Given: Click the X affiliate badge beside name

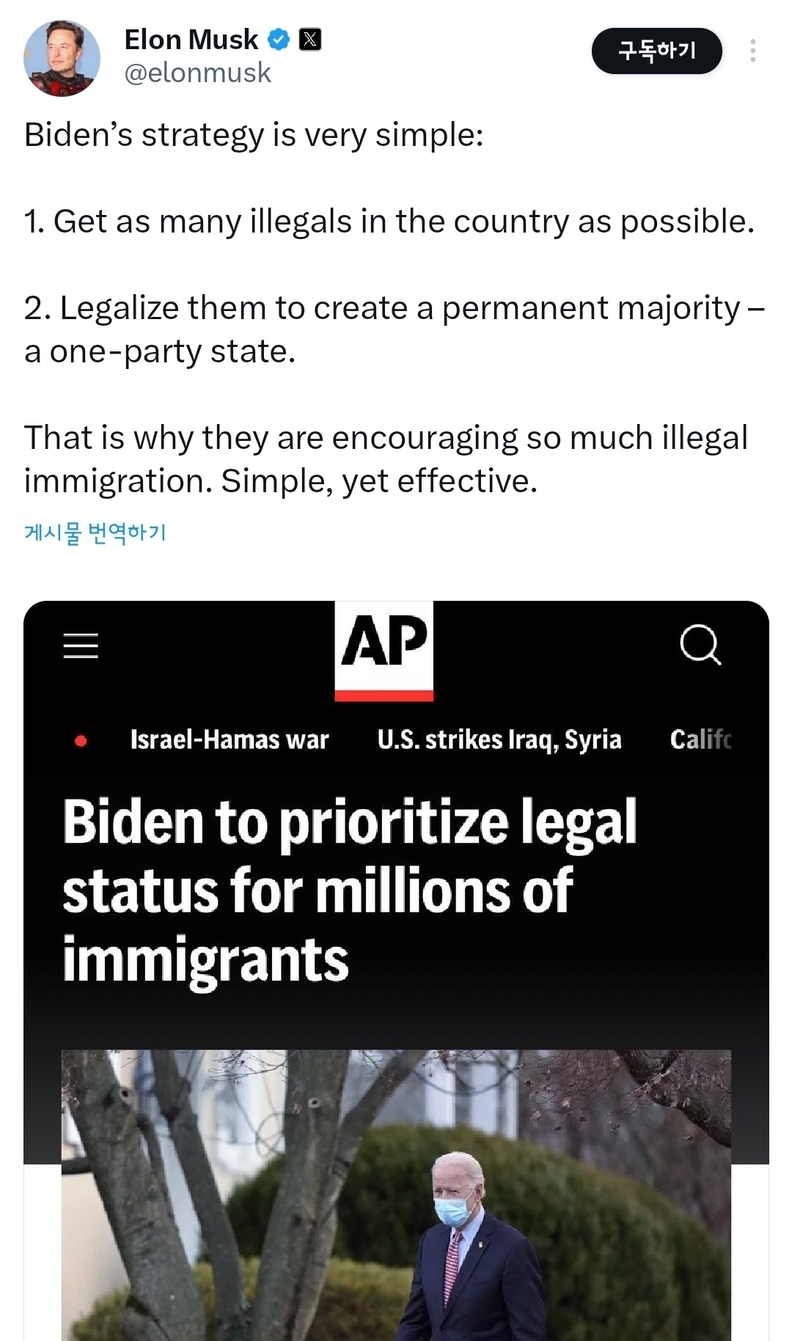Looking at the screenshot, I should click(x=311, y=40).
